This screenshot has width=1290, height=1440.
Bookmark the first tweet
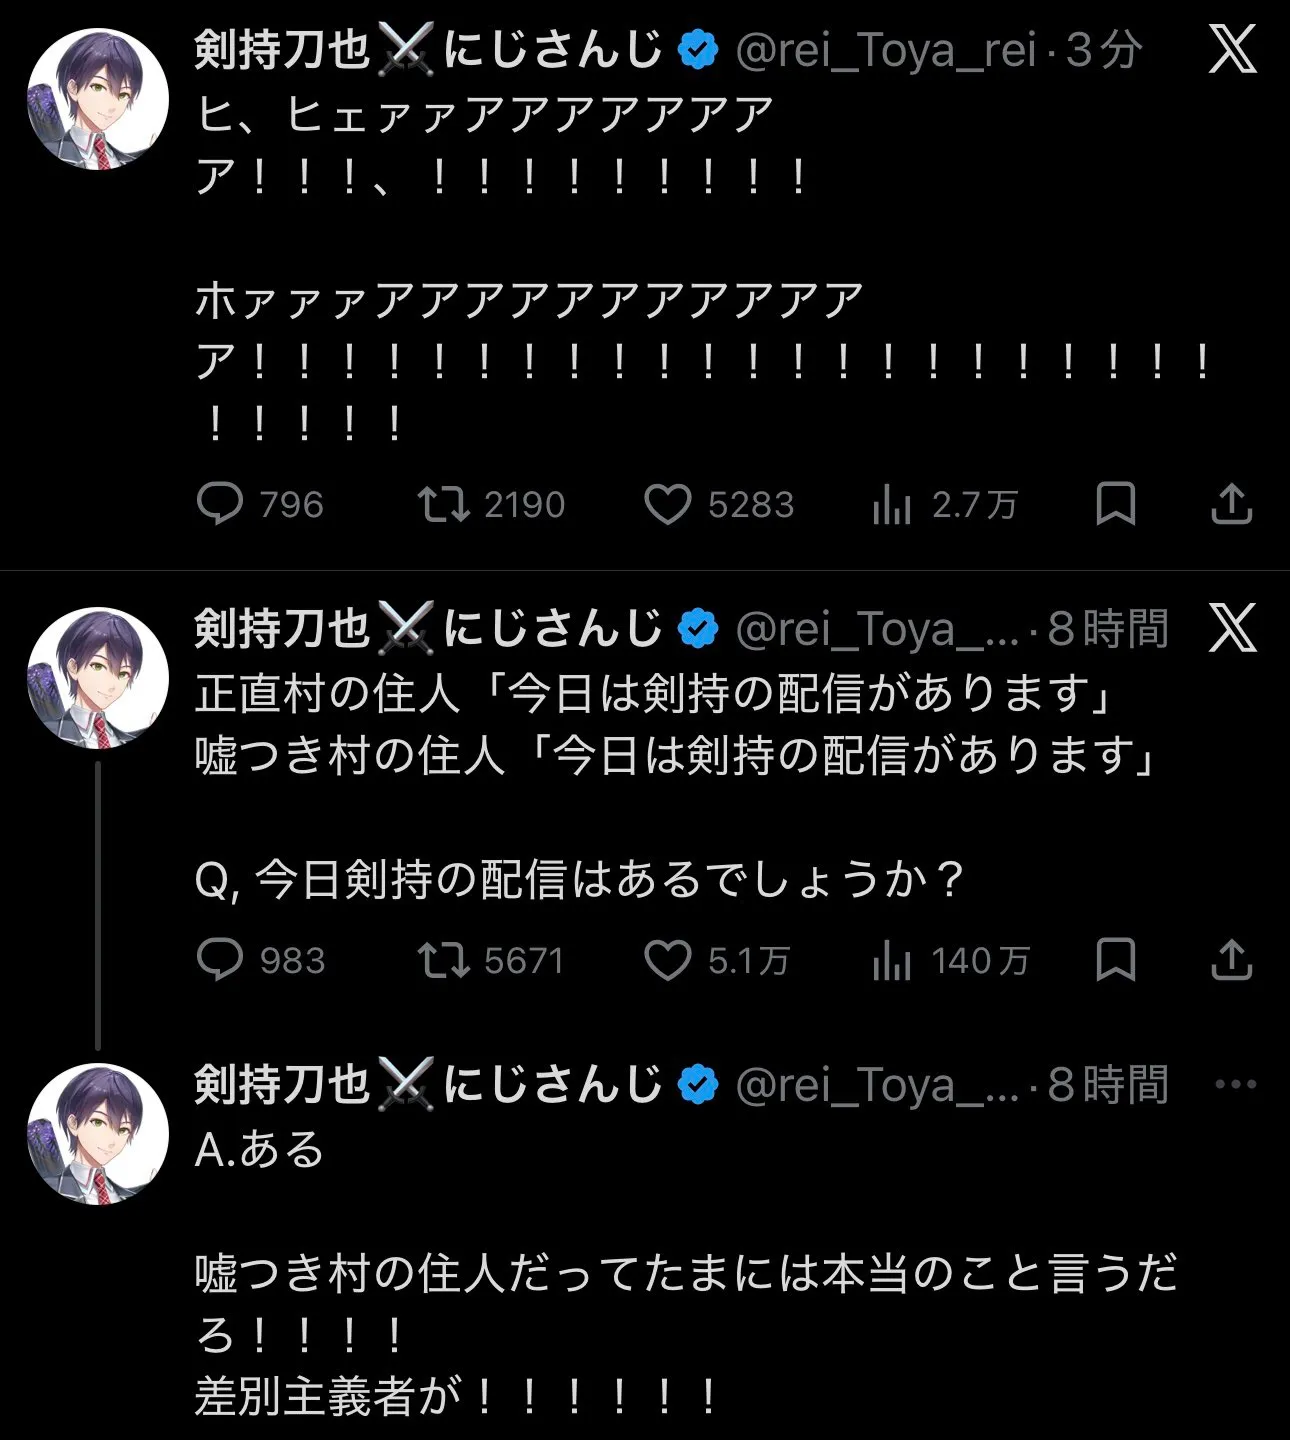coord(1115,504)
